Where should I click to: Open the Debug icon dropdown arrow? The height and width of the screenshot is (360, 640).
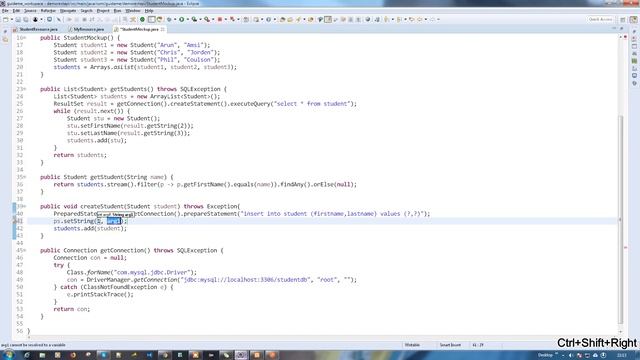pyautogui.click(x=175, y=19)
